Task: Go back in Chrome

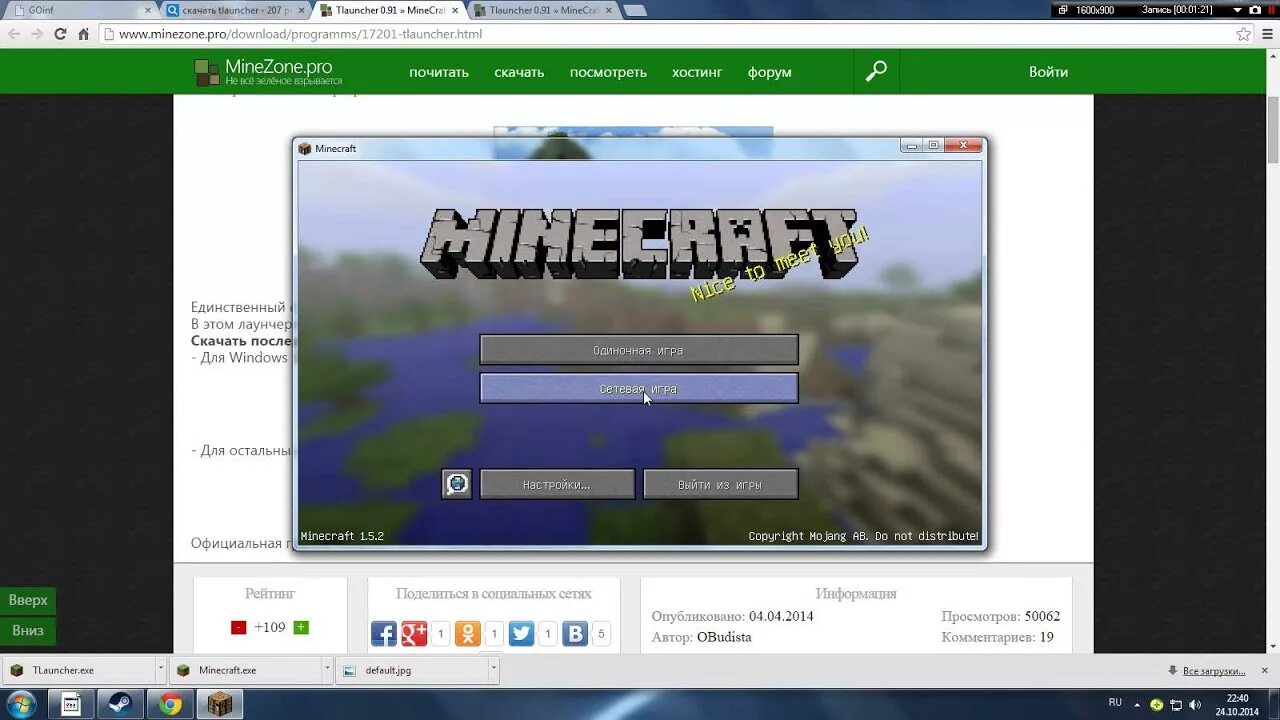Action: click(x=14, y=33)
